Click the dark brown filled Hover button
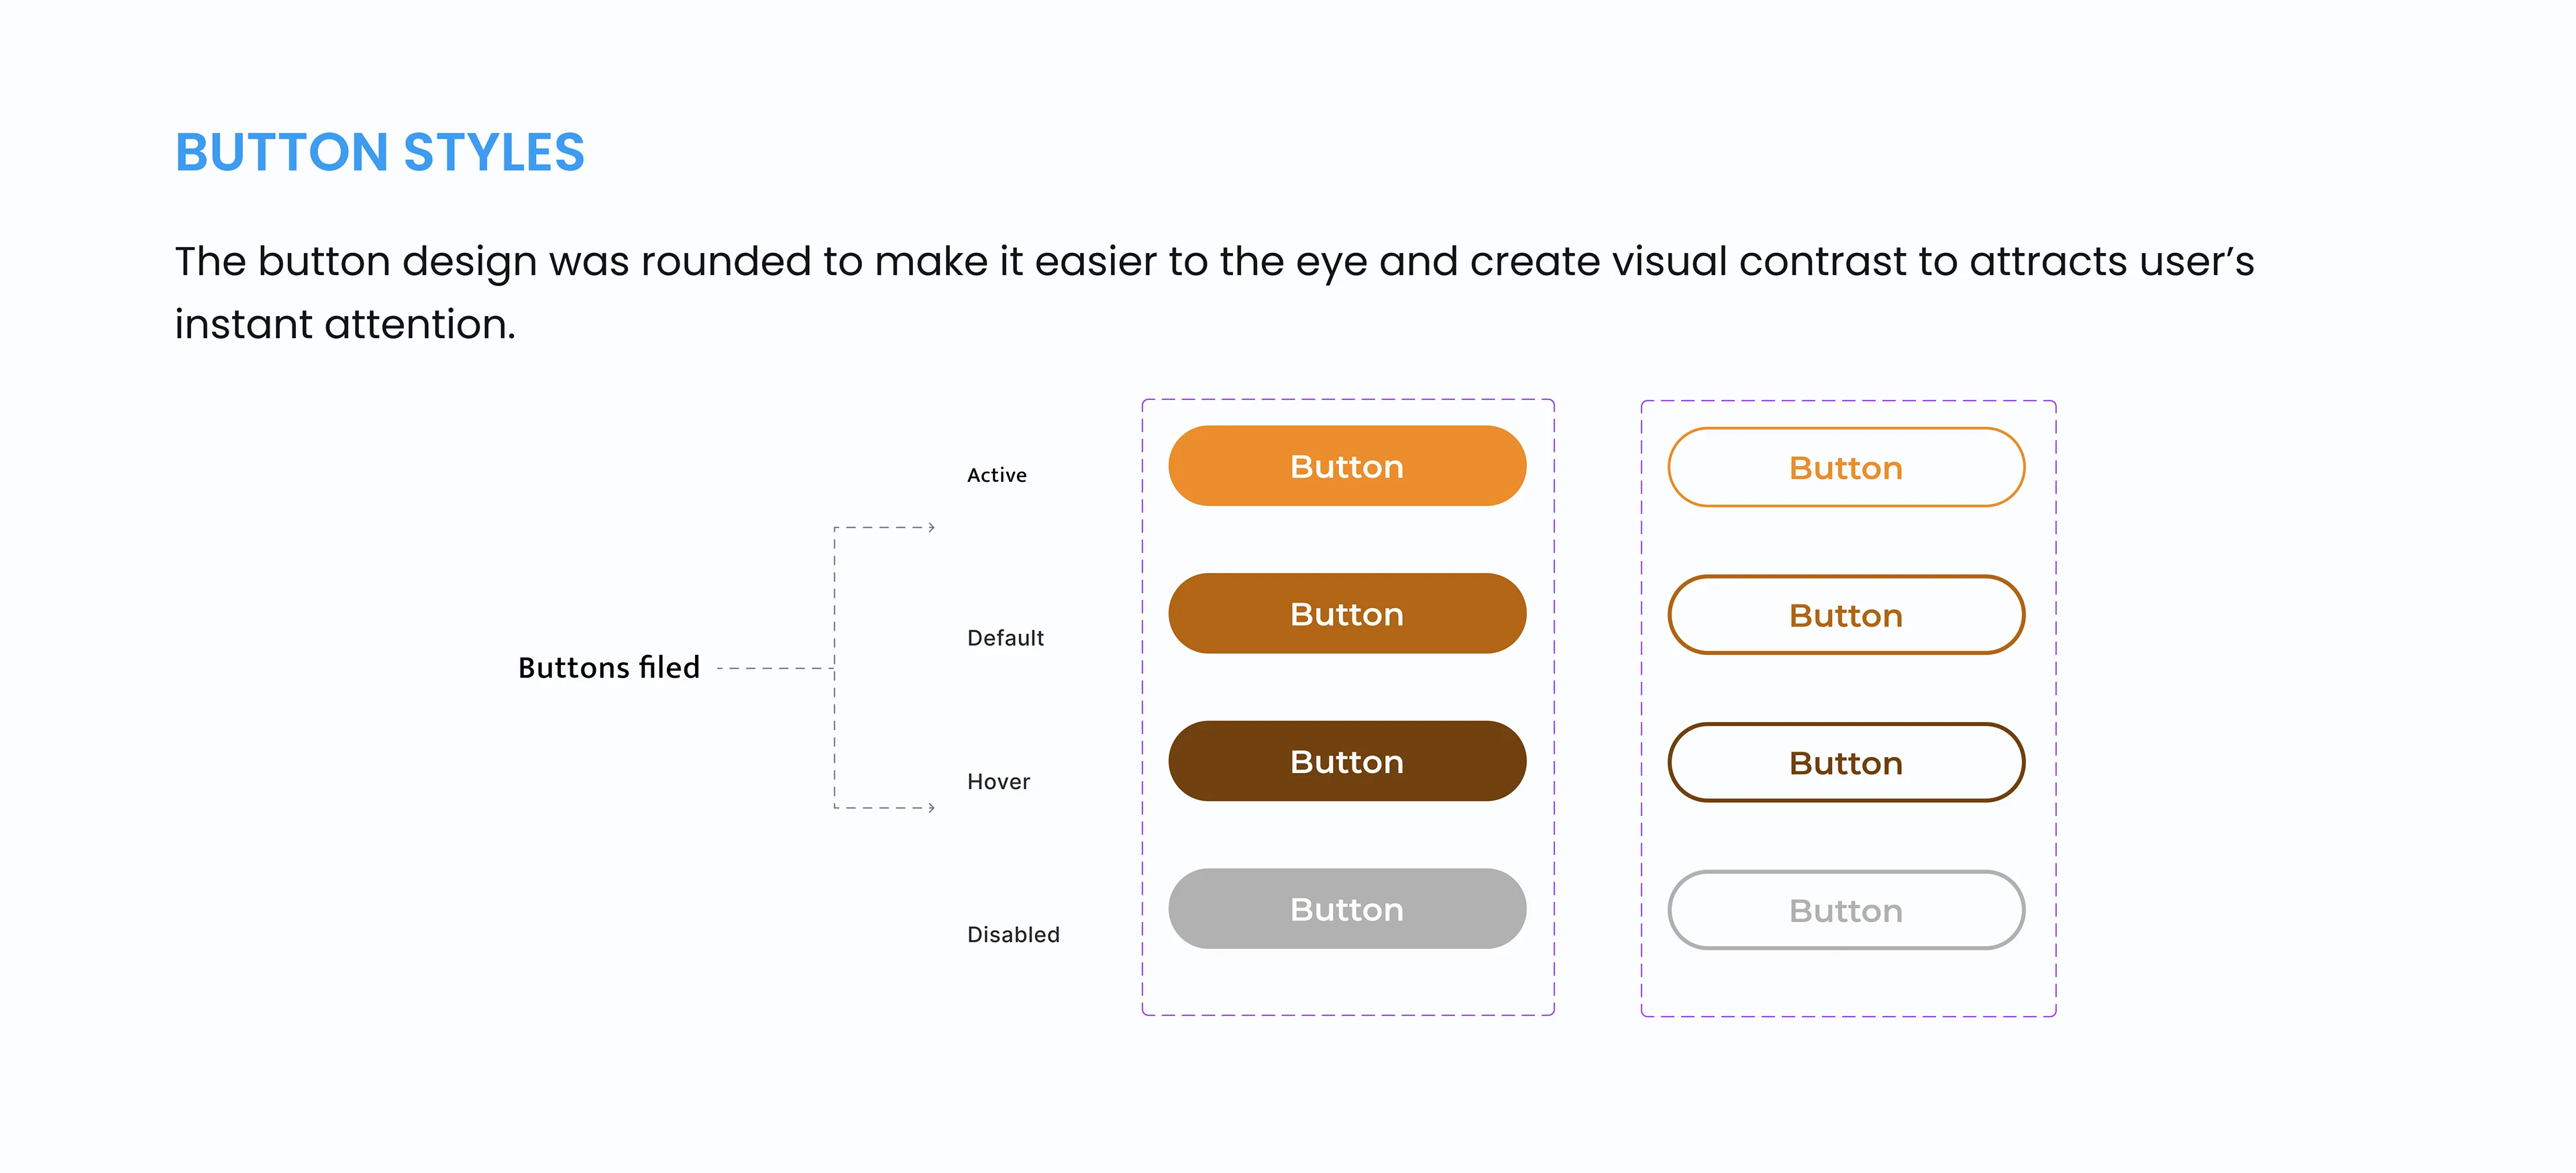Image resolution: width=2576 pixels, height=1173 pixels. 1346,761
